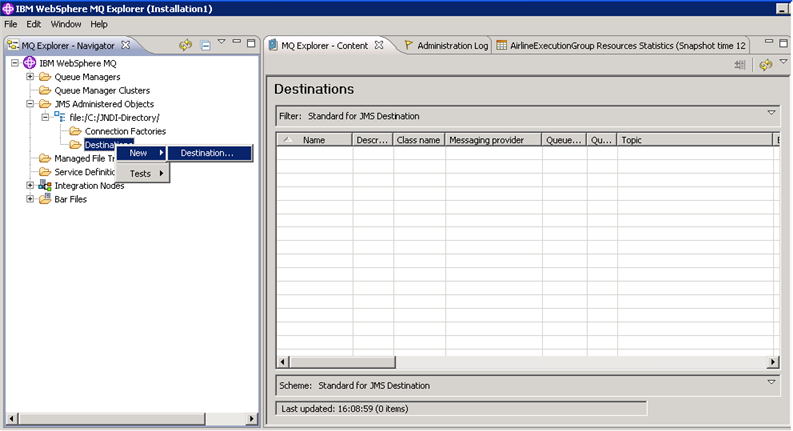Click the Connection Factories folder icon
This screenshot has height=431, width=793.
(x=75, y=131)
